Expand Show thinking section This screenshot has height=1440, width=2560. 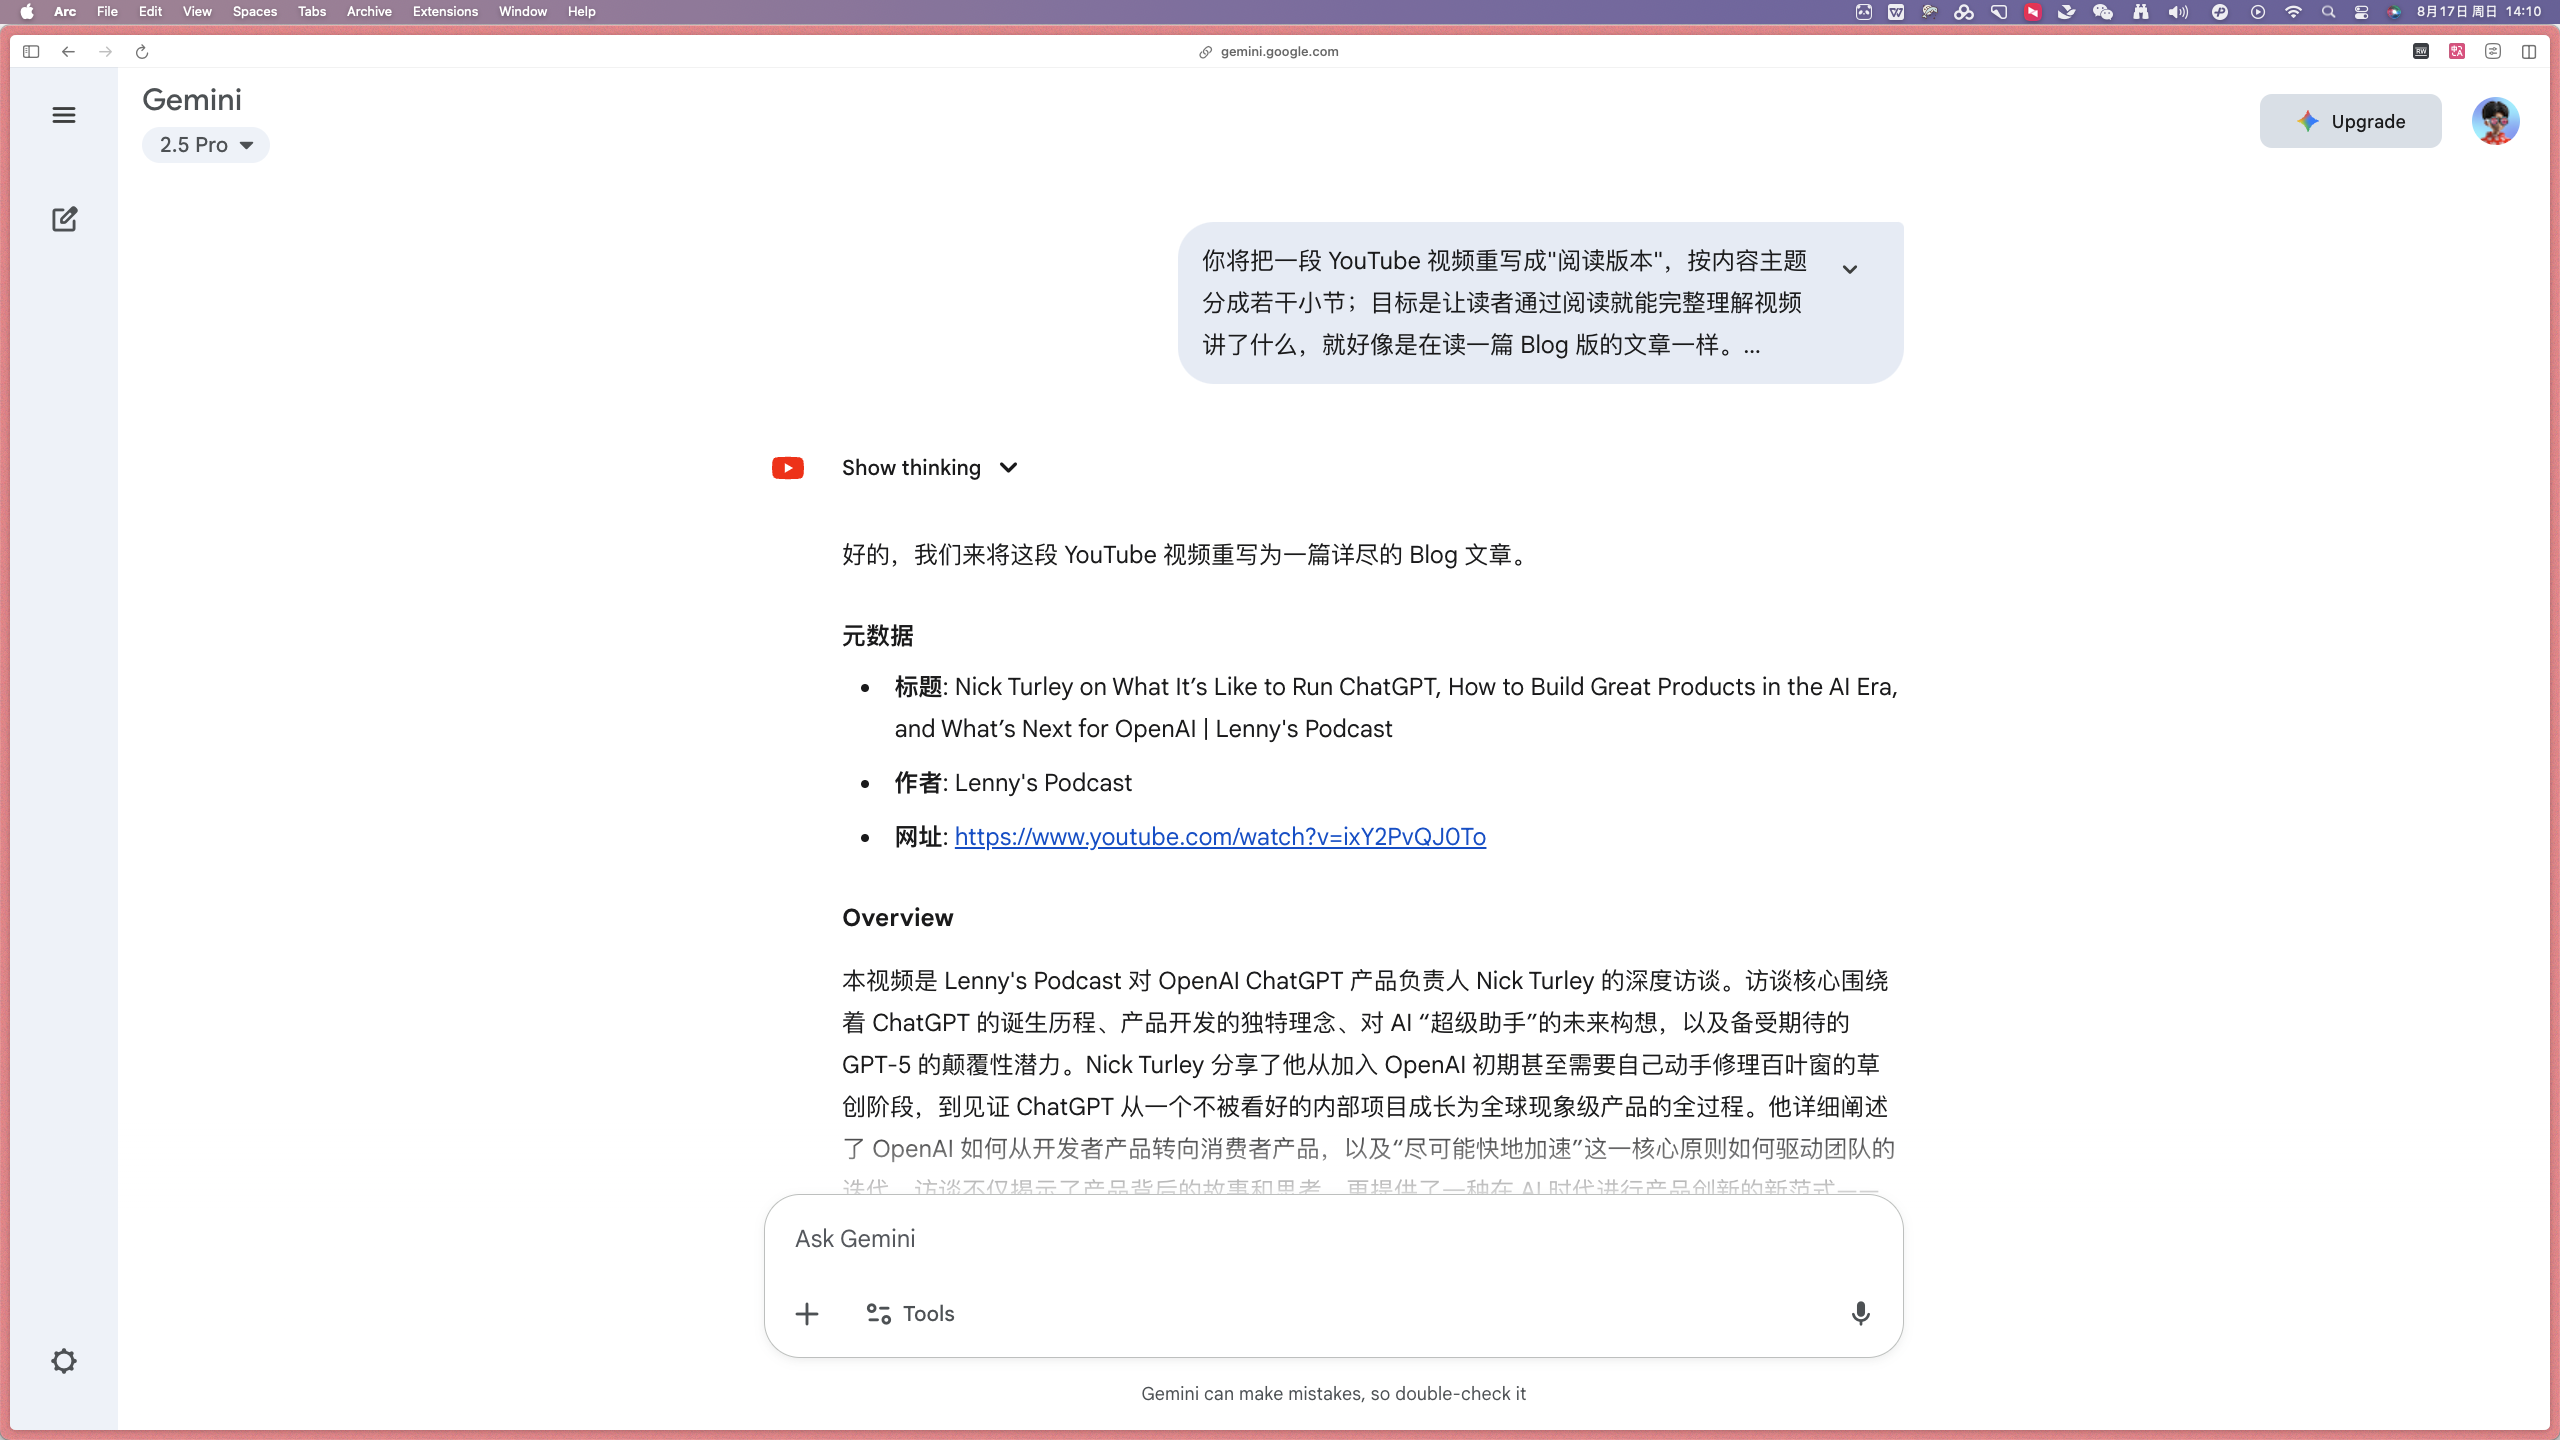930,468
